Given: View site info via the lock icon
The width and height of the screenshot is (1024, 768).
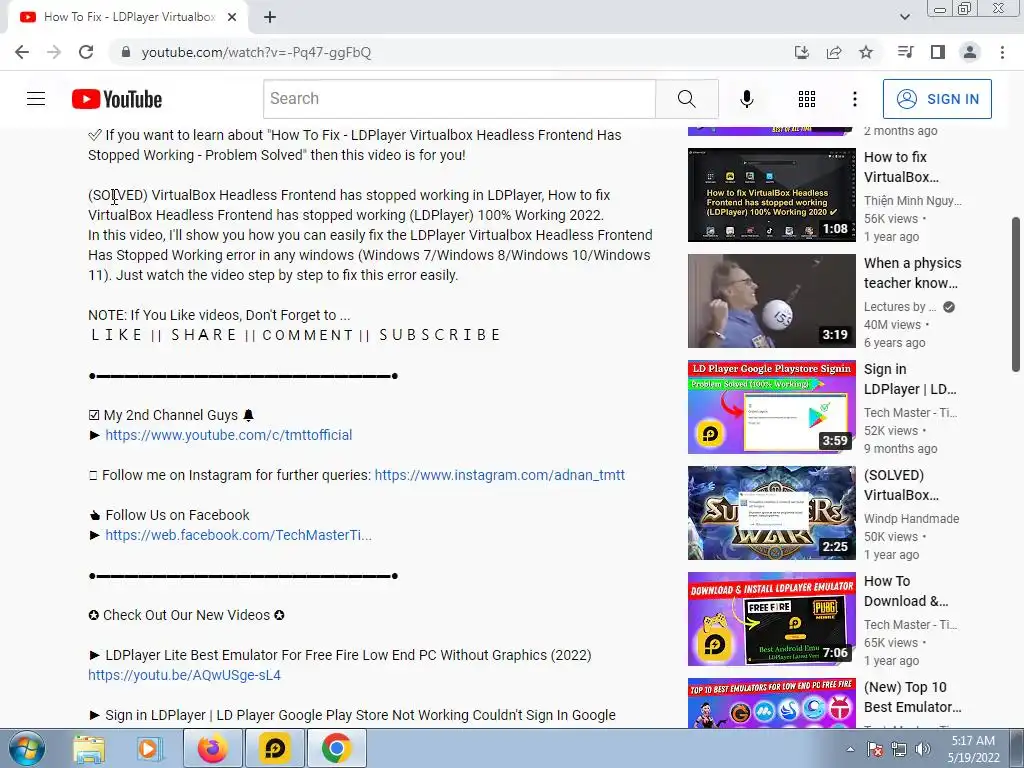Looking at the screenshot, I should click(126, 52).
